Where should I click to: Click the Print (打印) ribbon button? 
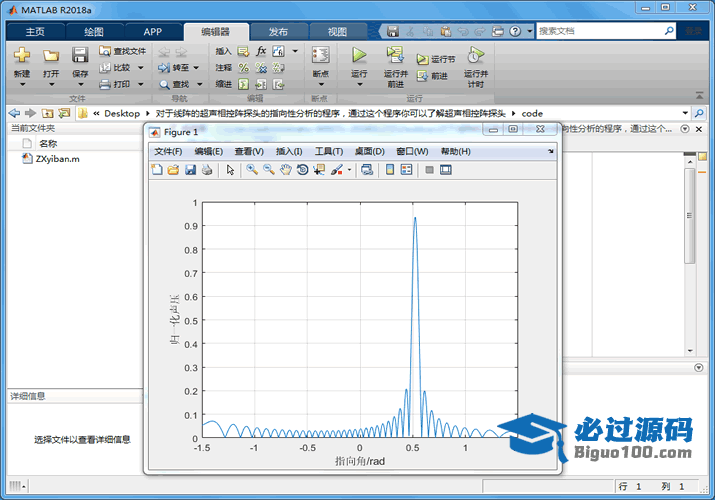click(x=115, y=84)
